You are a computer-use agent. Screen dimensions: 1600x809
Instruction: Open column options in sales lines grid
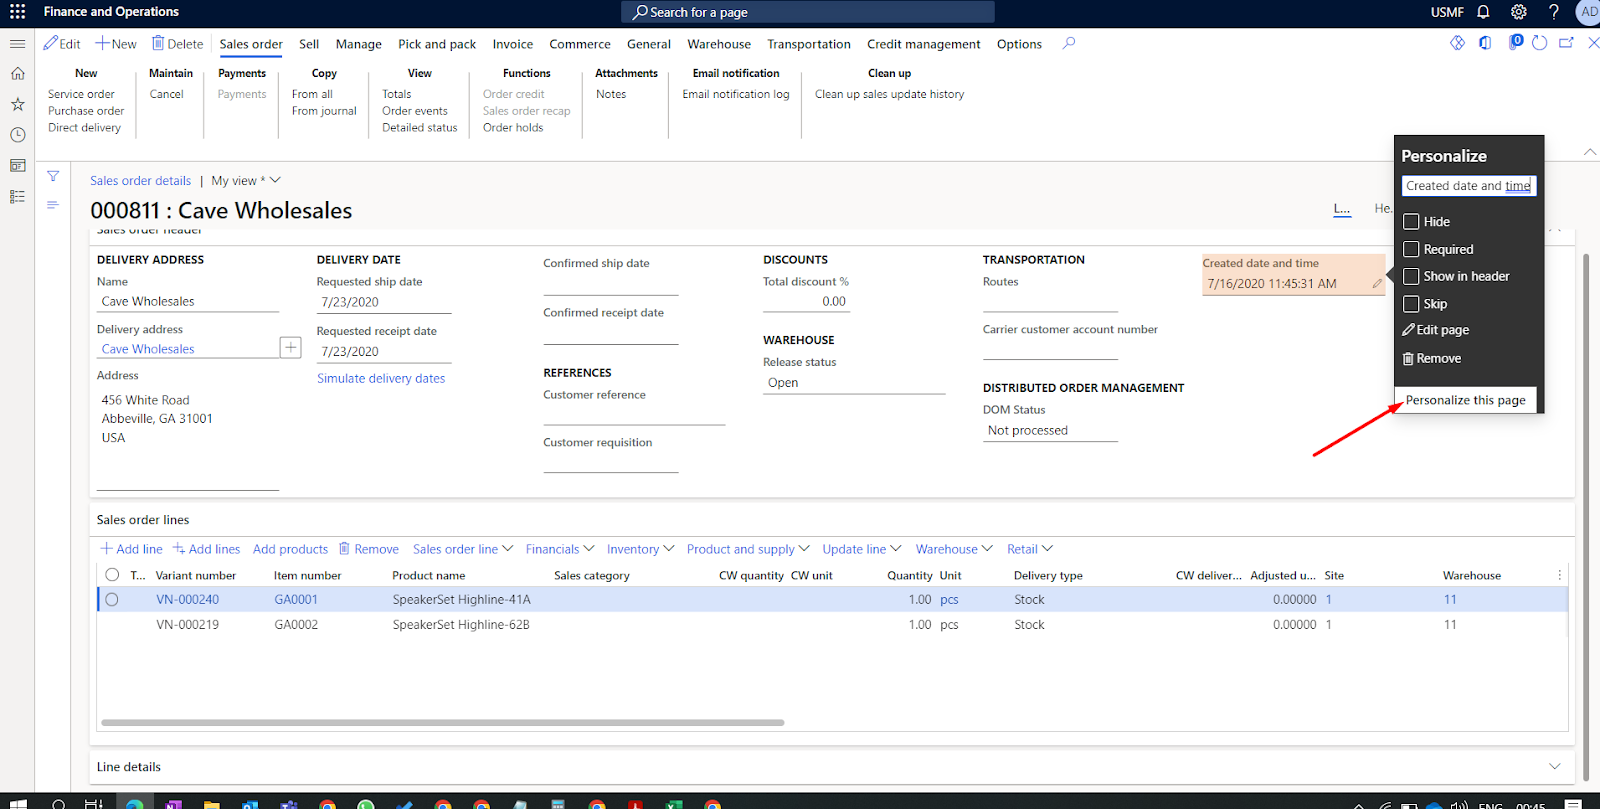1559,575
